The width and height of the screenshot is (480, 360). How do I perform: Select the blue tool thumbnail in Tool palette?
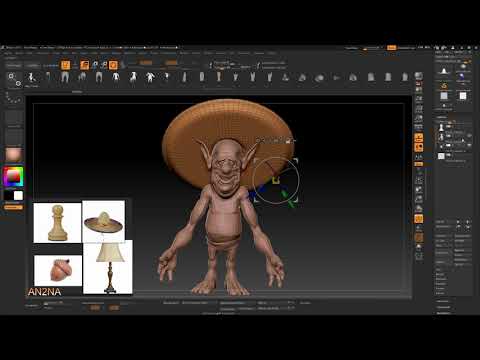(x=463, y=77)
